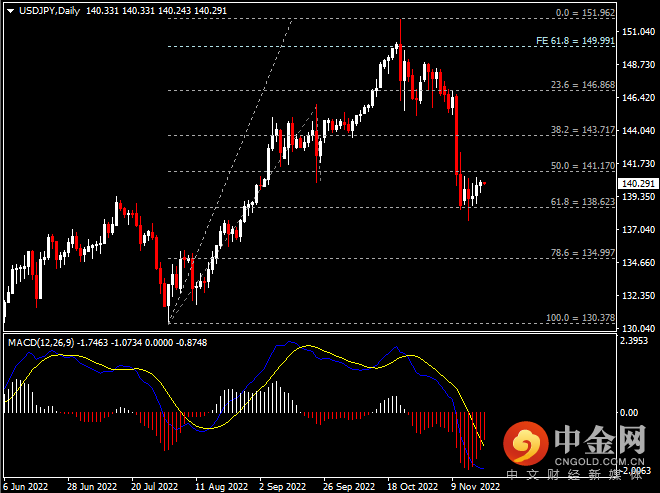Click the 38.2 = 143.717 Fibonacci label
Viewport: 660px width, 493px height.
pos(583,130)
